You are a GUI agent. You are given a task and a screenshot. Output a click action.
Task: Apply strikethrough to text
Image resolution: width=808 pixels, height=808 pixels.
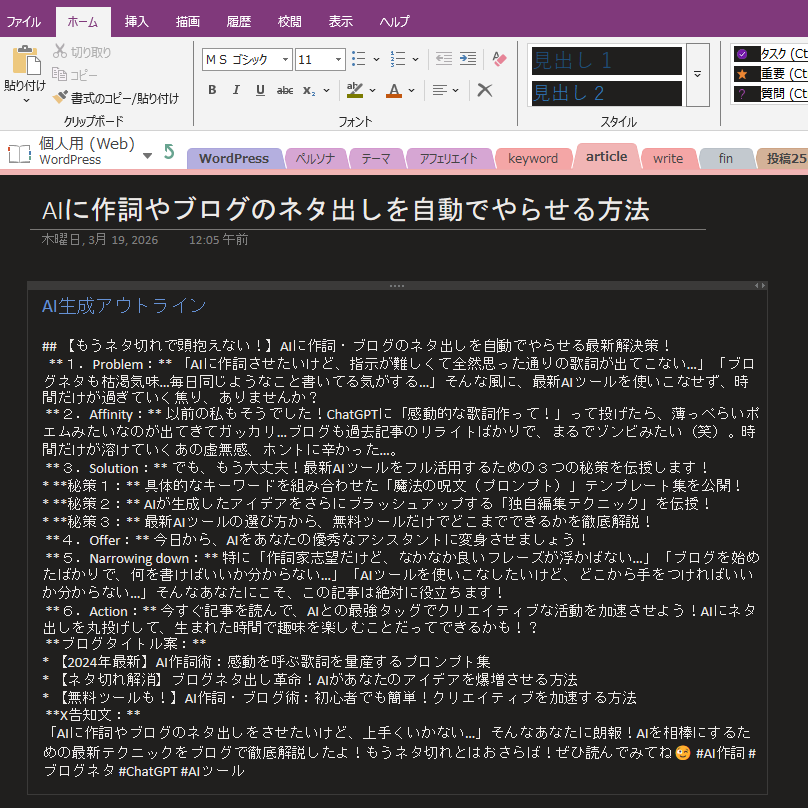[x=285, y=90]
